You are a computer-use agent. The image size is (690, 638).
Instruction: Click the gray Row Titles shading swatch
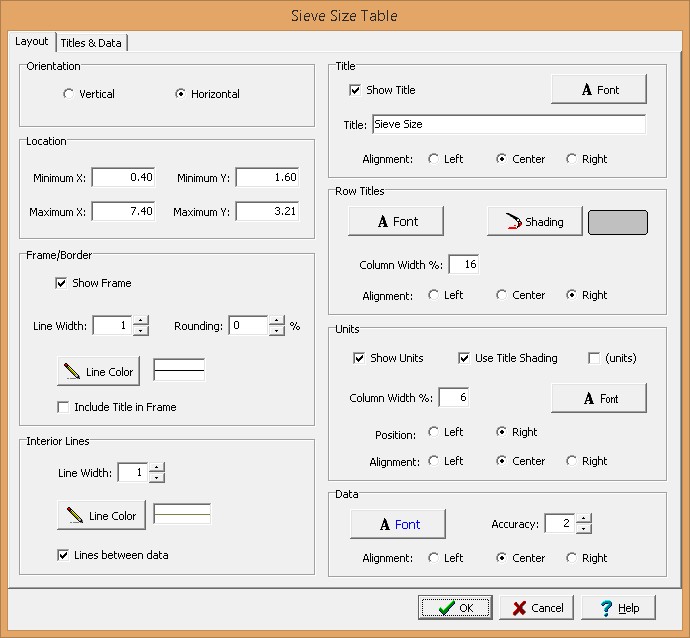click(617, 222)
